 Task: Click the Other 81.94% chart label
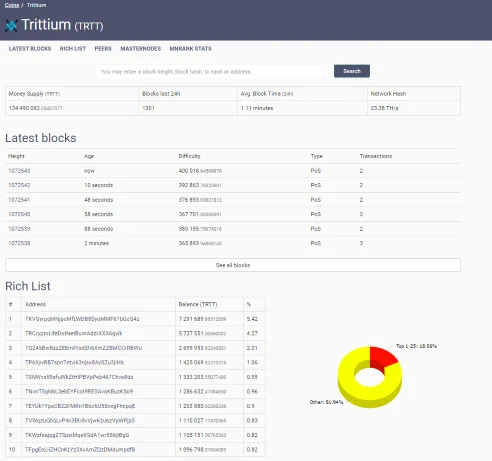click(326, 402)
